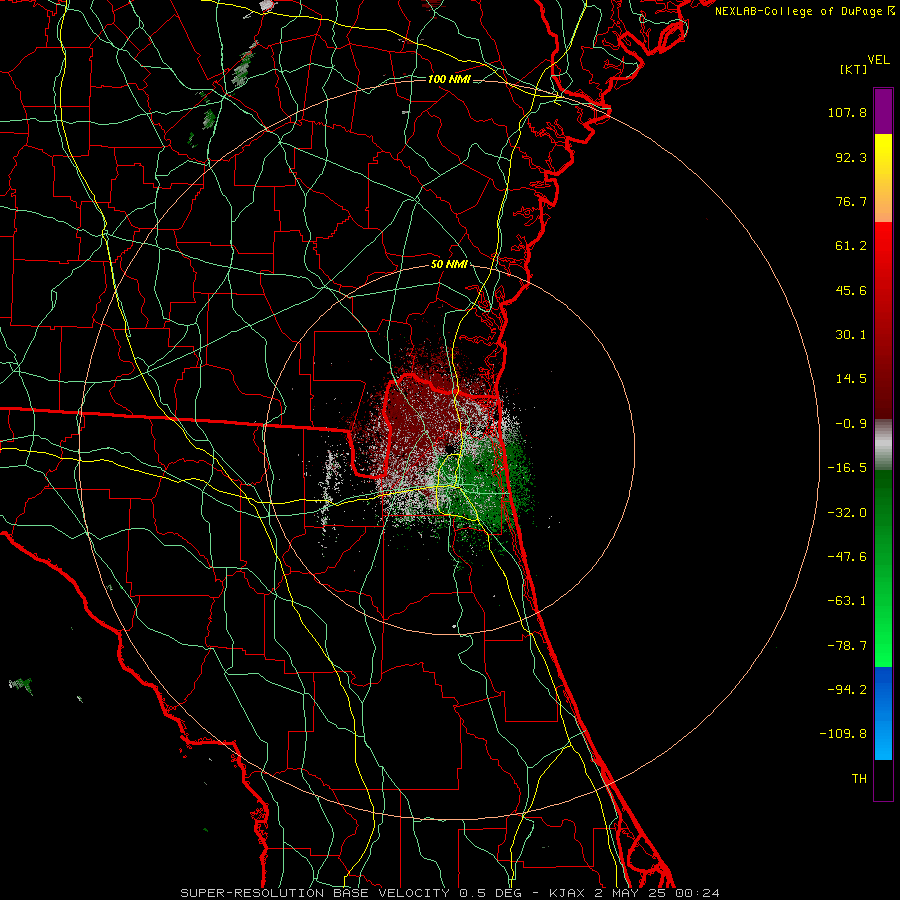
Task: Select the 14.5 legend value
Action: (x=851, y=379)
